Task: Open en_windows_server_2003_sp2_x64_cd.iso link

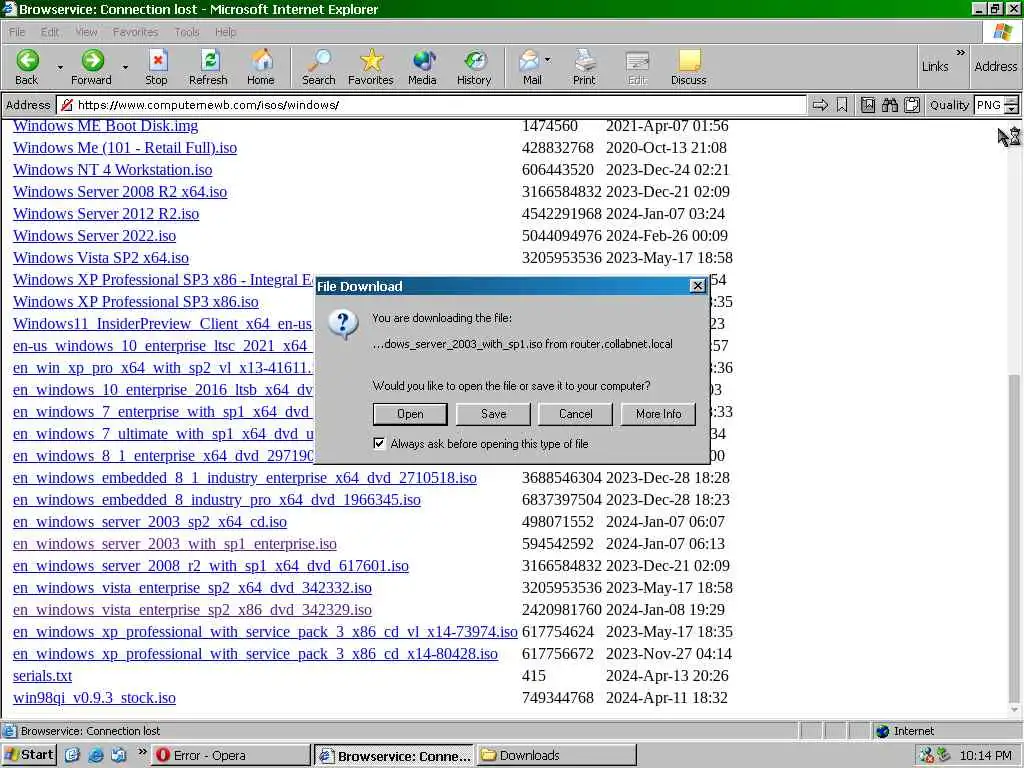Action: (150, 522)
